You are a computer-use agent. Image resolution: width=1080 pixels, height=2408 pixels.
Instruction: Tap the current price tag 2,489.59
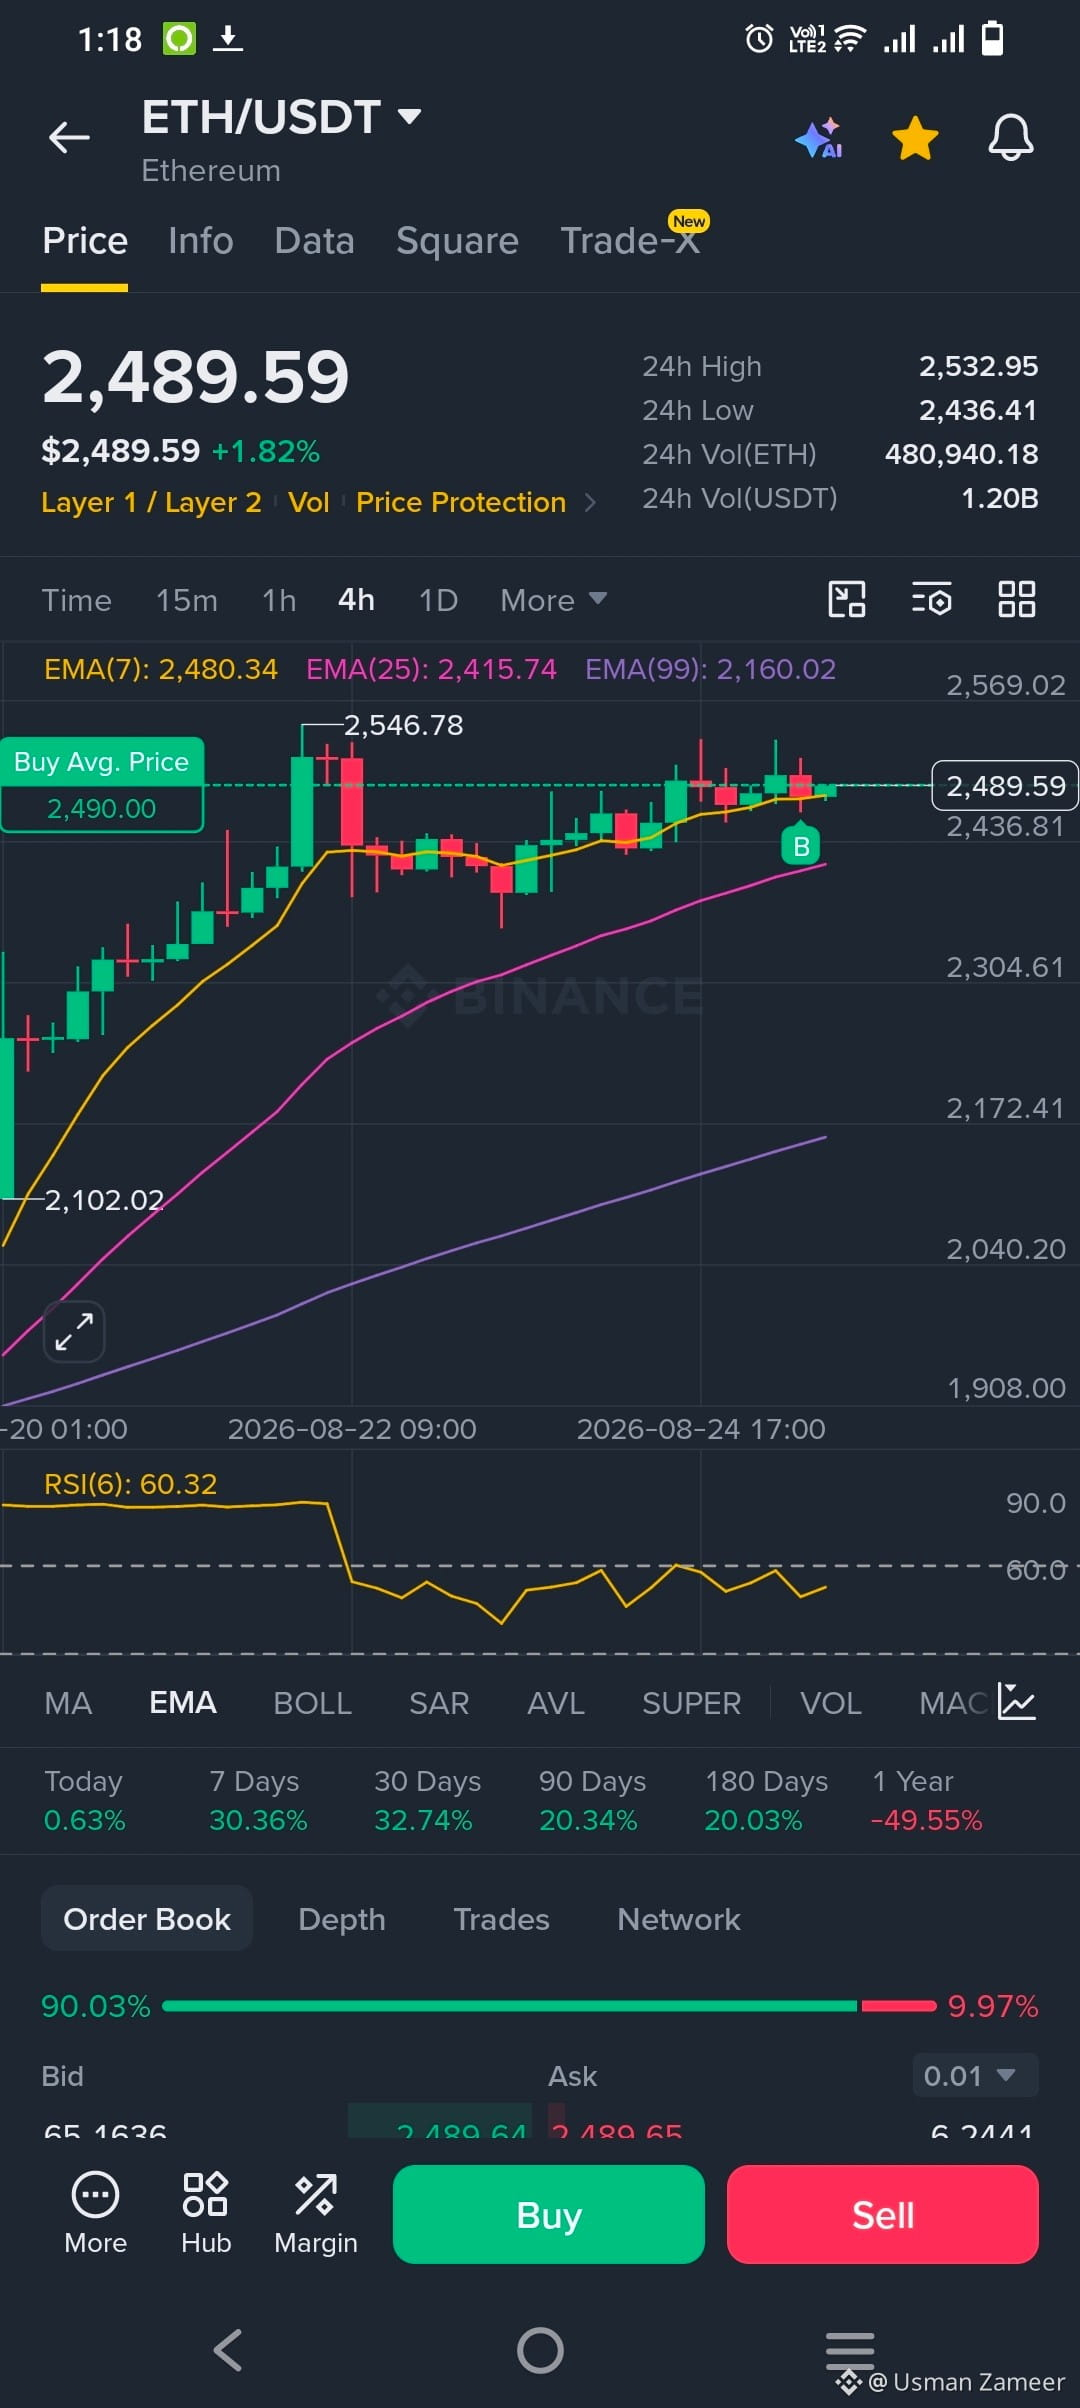pos(1005,786)
